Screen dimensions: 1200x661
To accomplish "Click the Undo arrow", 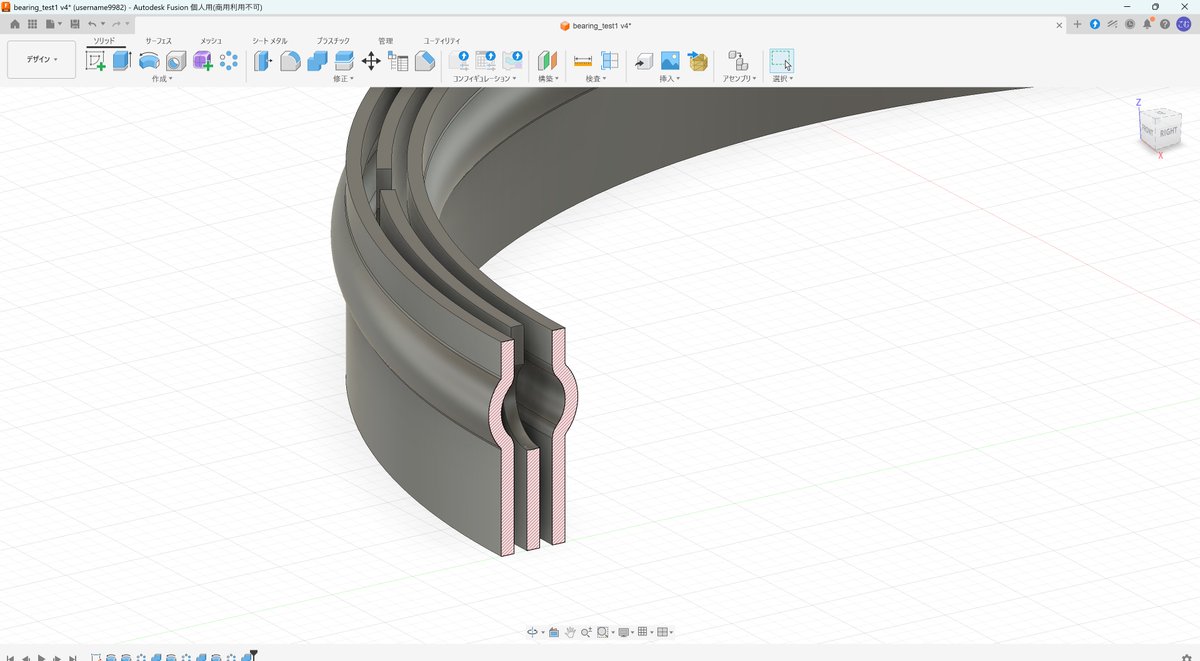I will (93, 23).
